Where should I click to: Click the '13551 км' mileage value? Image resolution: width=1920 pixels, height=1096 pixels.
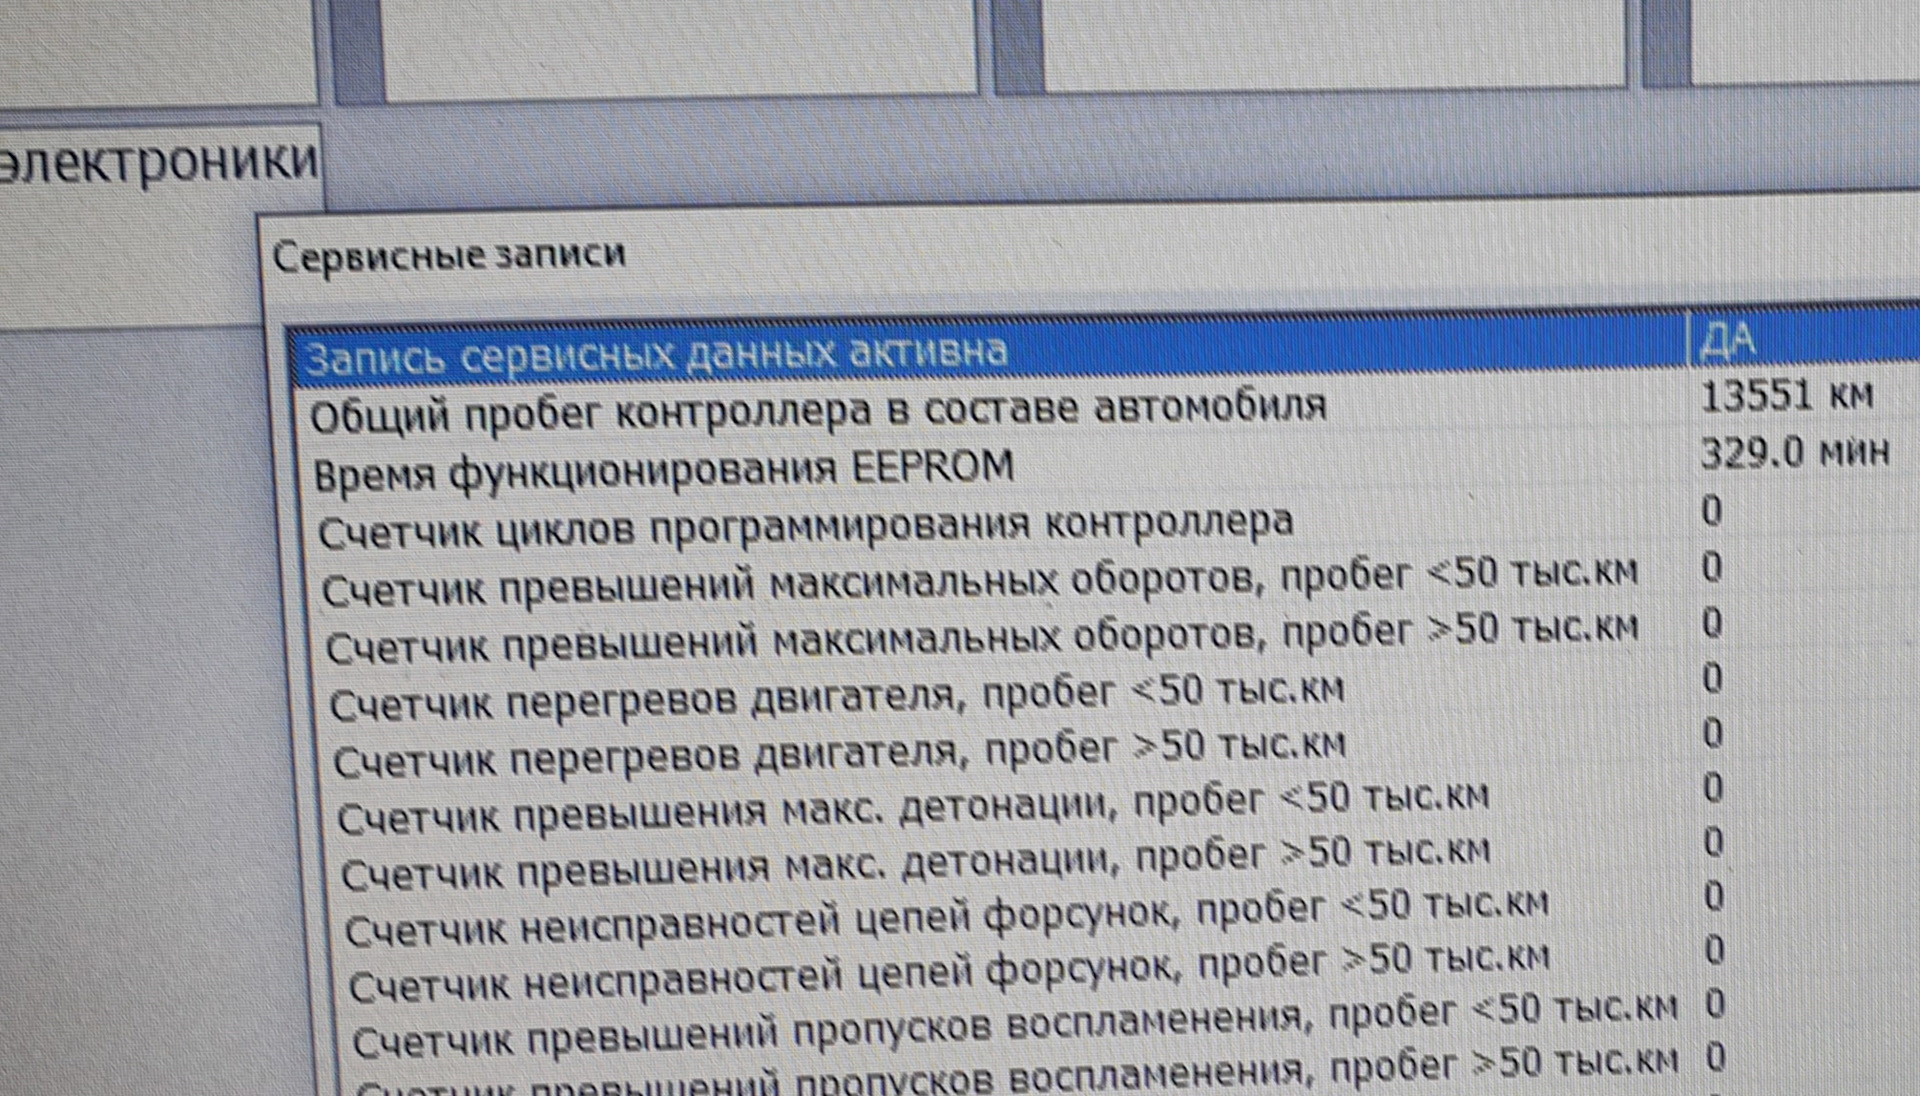coord(1786,396)
